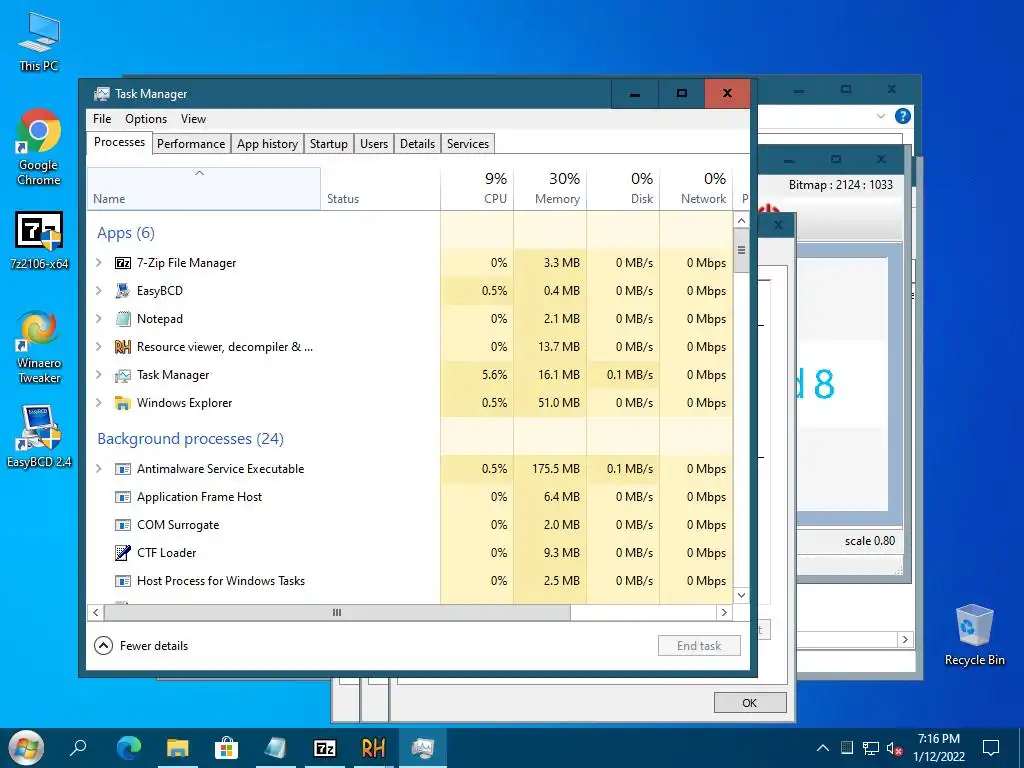Click the Notepad process icon
Screen dimensions: 1024x768
point(123,319)
